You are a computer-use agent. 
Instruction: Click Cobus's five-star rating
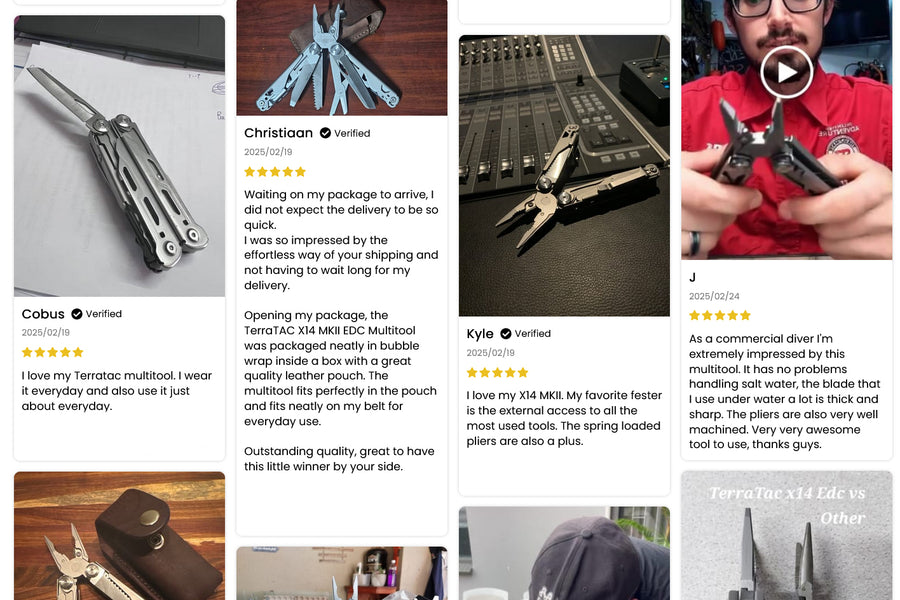pyautogui.click(x=53, y=352)
